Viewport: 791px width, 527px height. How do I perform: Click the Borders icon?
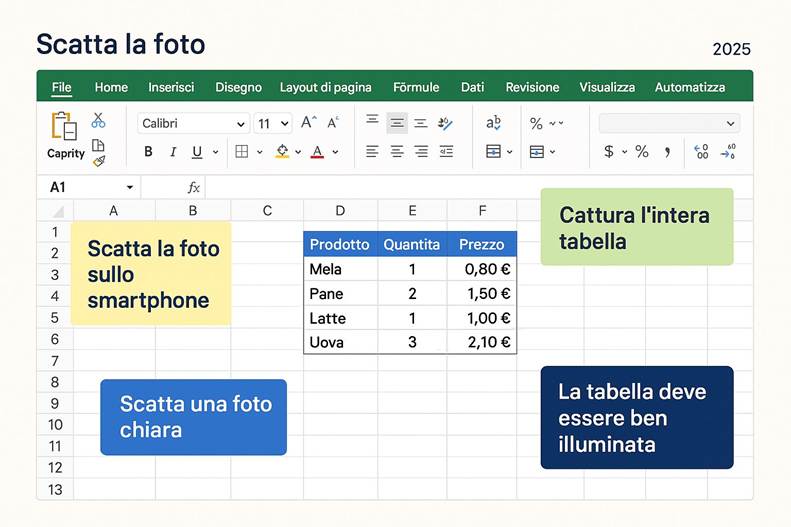tap(242, 151)
